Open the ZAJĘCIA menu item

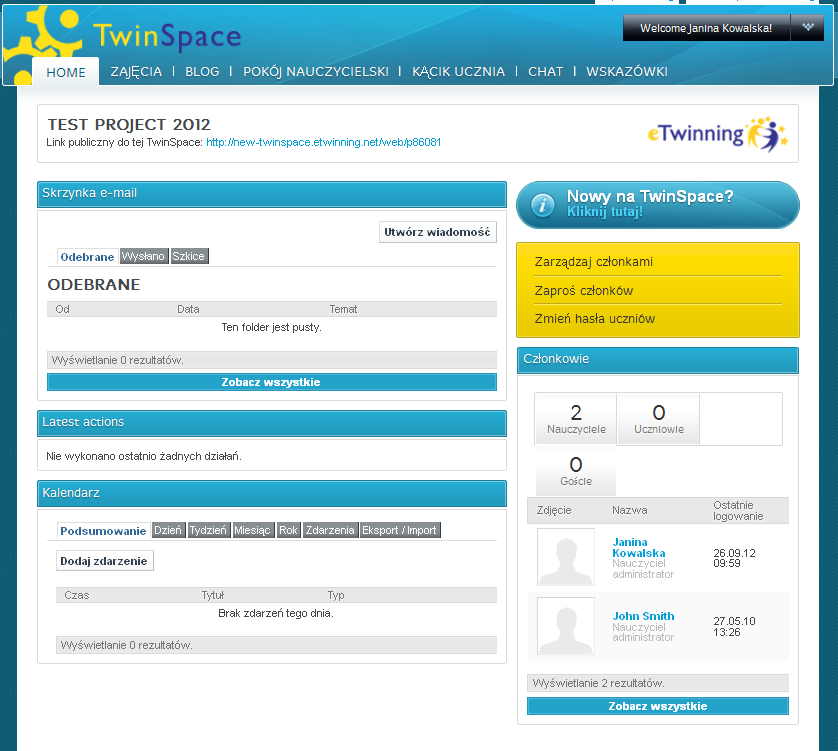[x=136, y=72]
